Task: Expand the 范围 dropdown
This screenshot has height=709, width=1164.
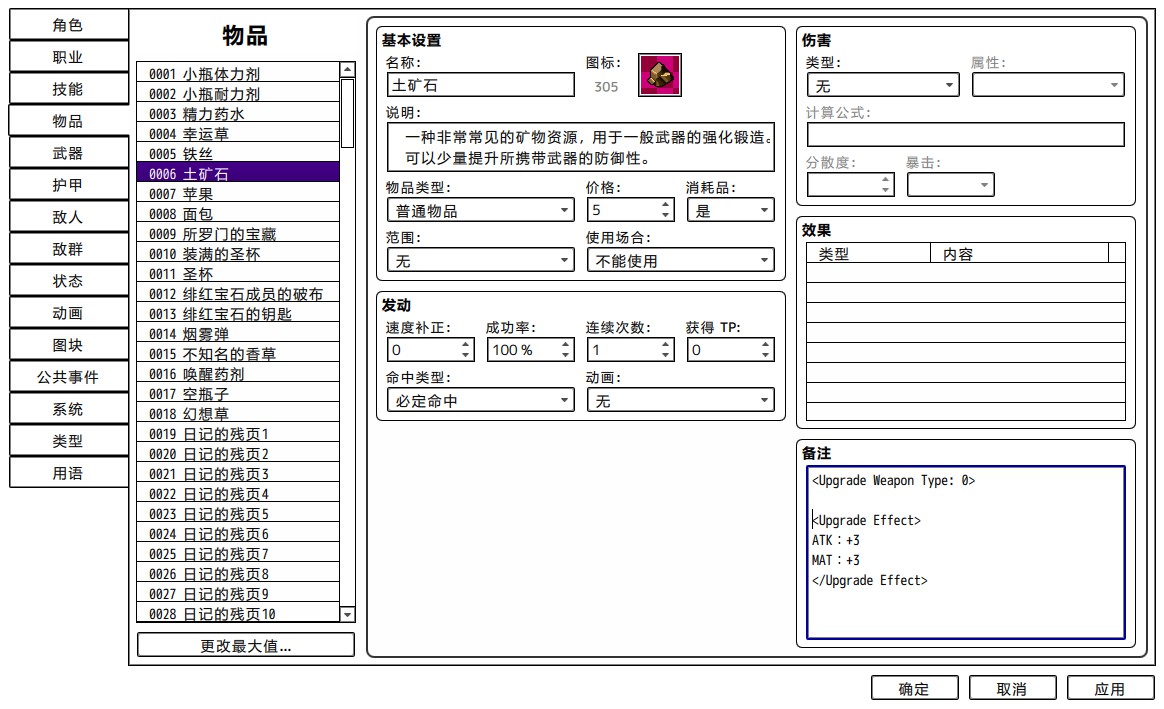Action: 480,261
